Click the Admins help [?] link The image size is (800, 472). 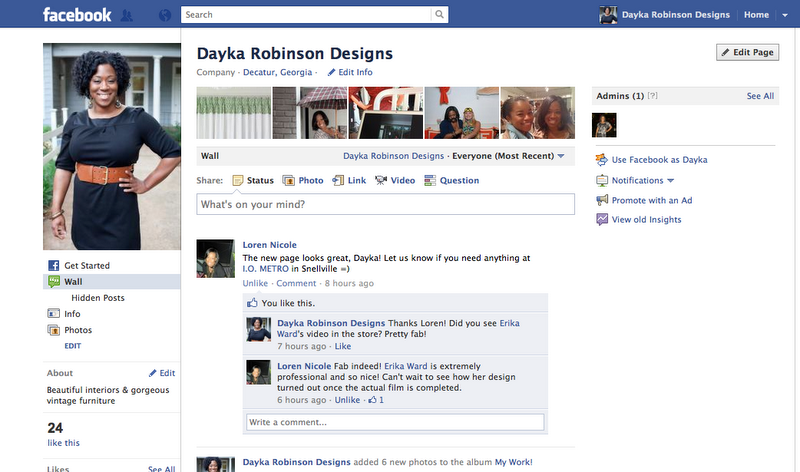653,96
